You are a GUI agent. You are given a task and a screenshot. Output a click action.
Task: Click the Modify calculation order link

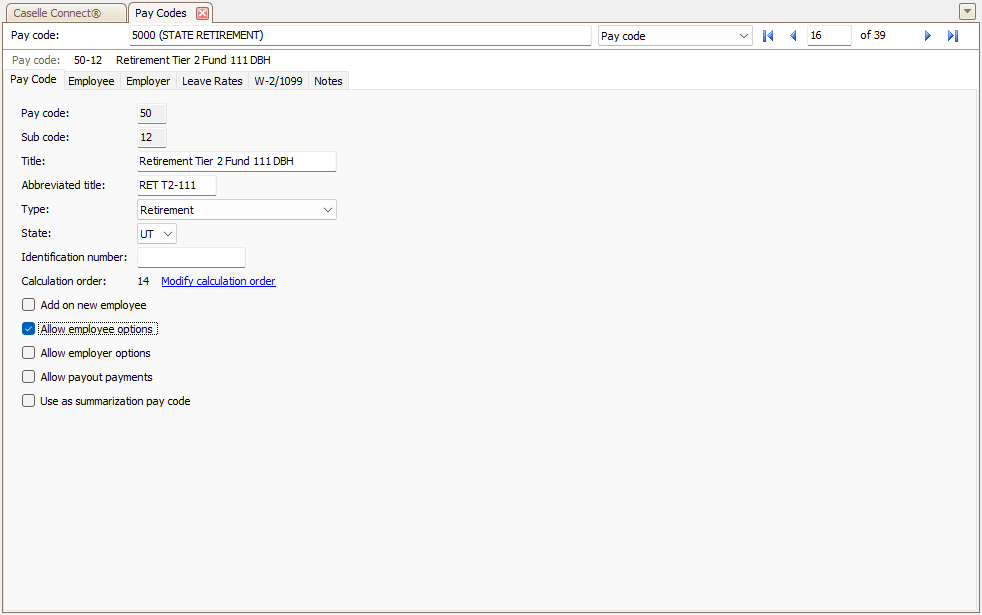pos(218,281)
